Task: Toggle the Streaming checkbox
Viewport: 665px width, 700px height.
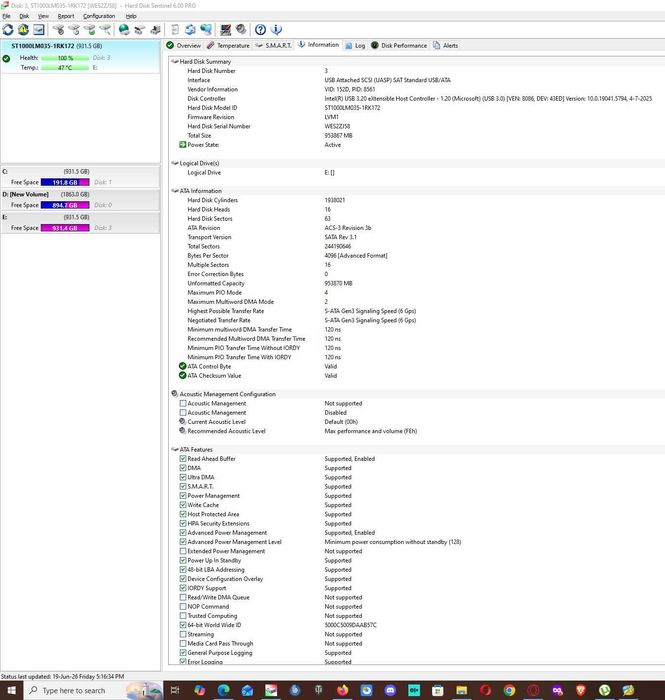Action: [183, 634]
